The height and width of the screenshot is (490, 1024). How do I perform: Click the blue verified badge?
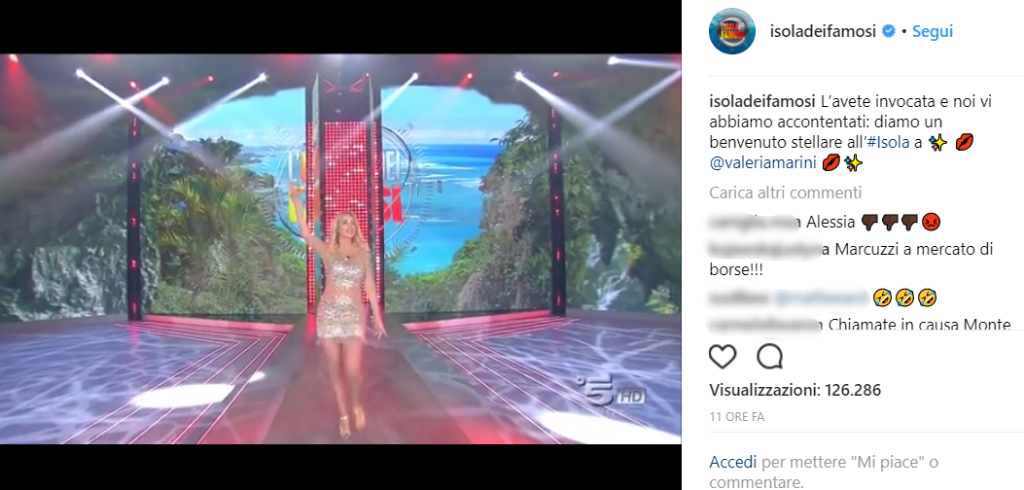coord(889,31)
